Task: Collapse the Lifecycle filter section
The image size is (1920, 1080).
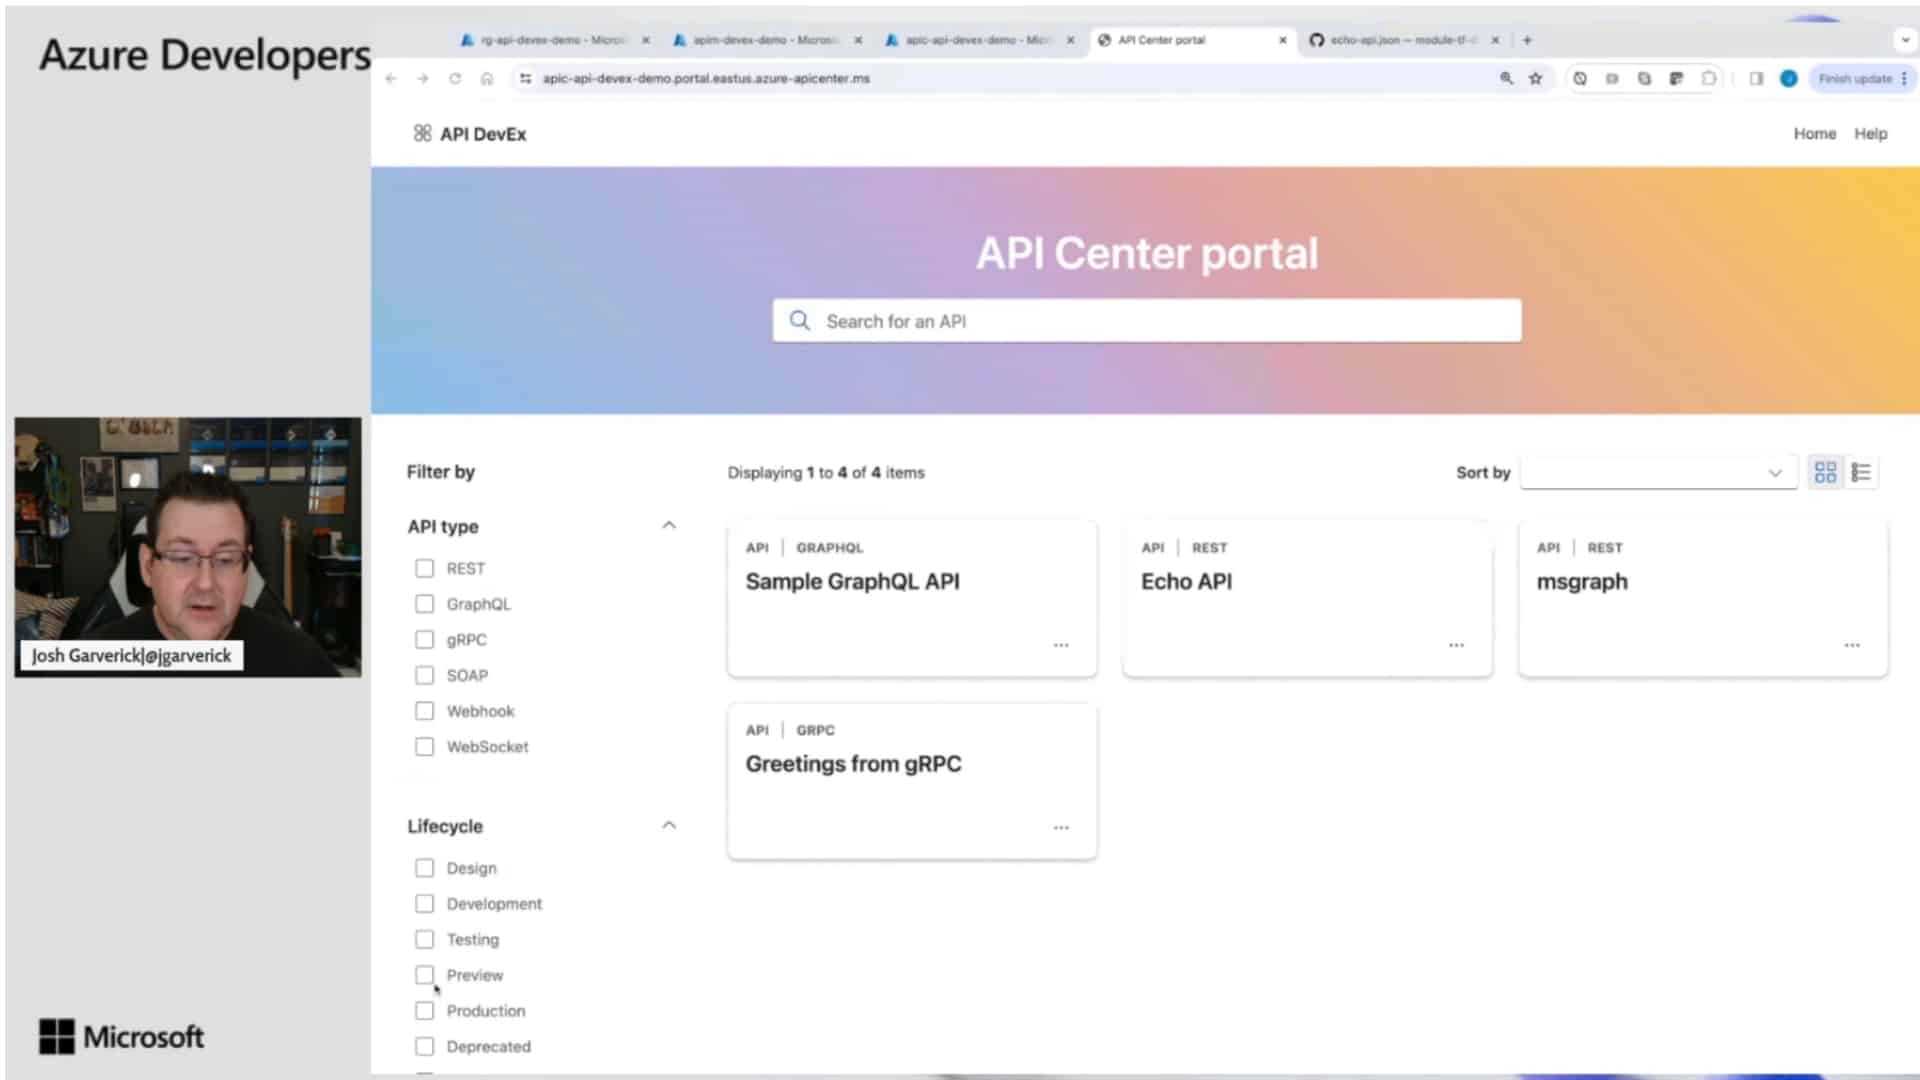Action: pos(669,826)
